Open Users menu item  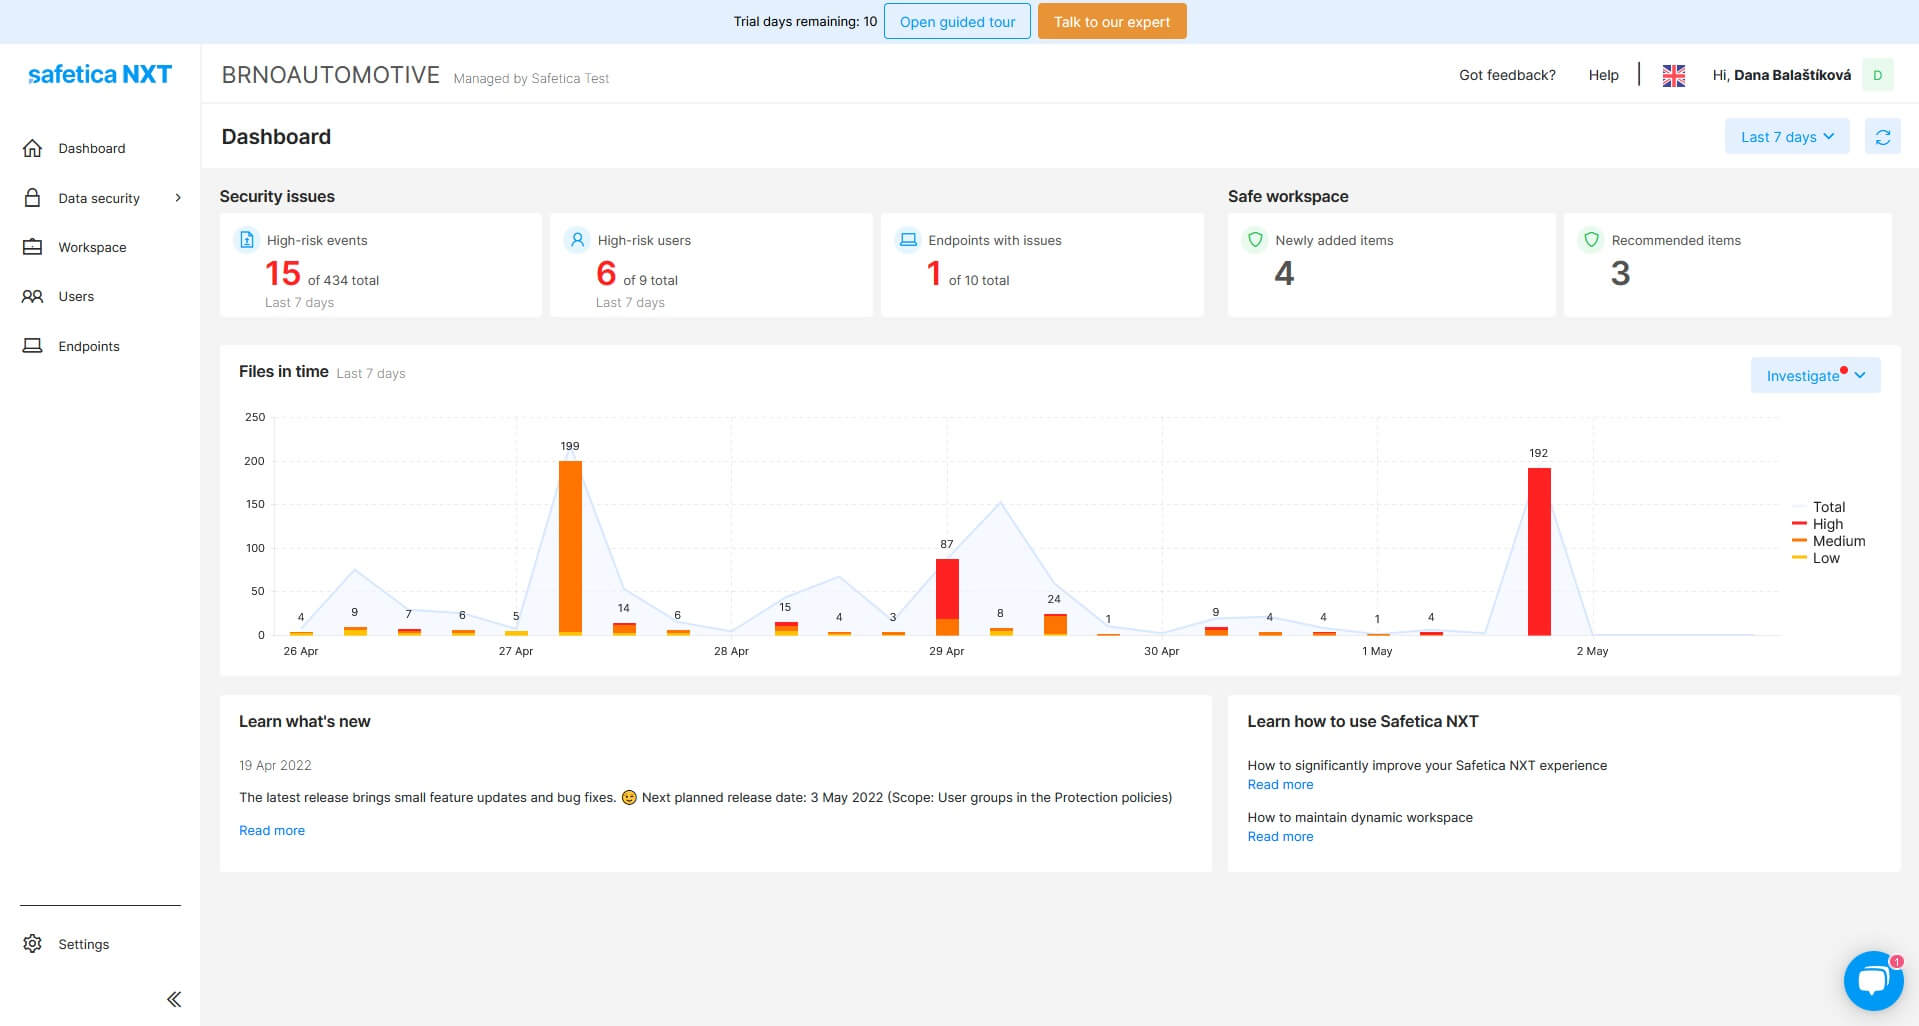pos(76,296)
